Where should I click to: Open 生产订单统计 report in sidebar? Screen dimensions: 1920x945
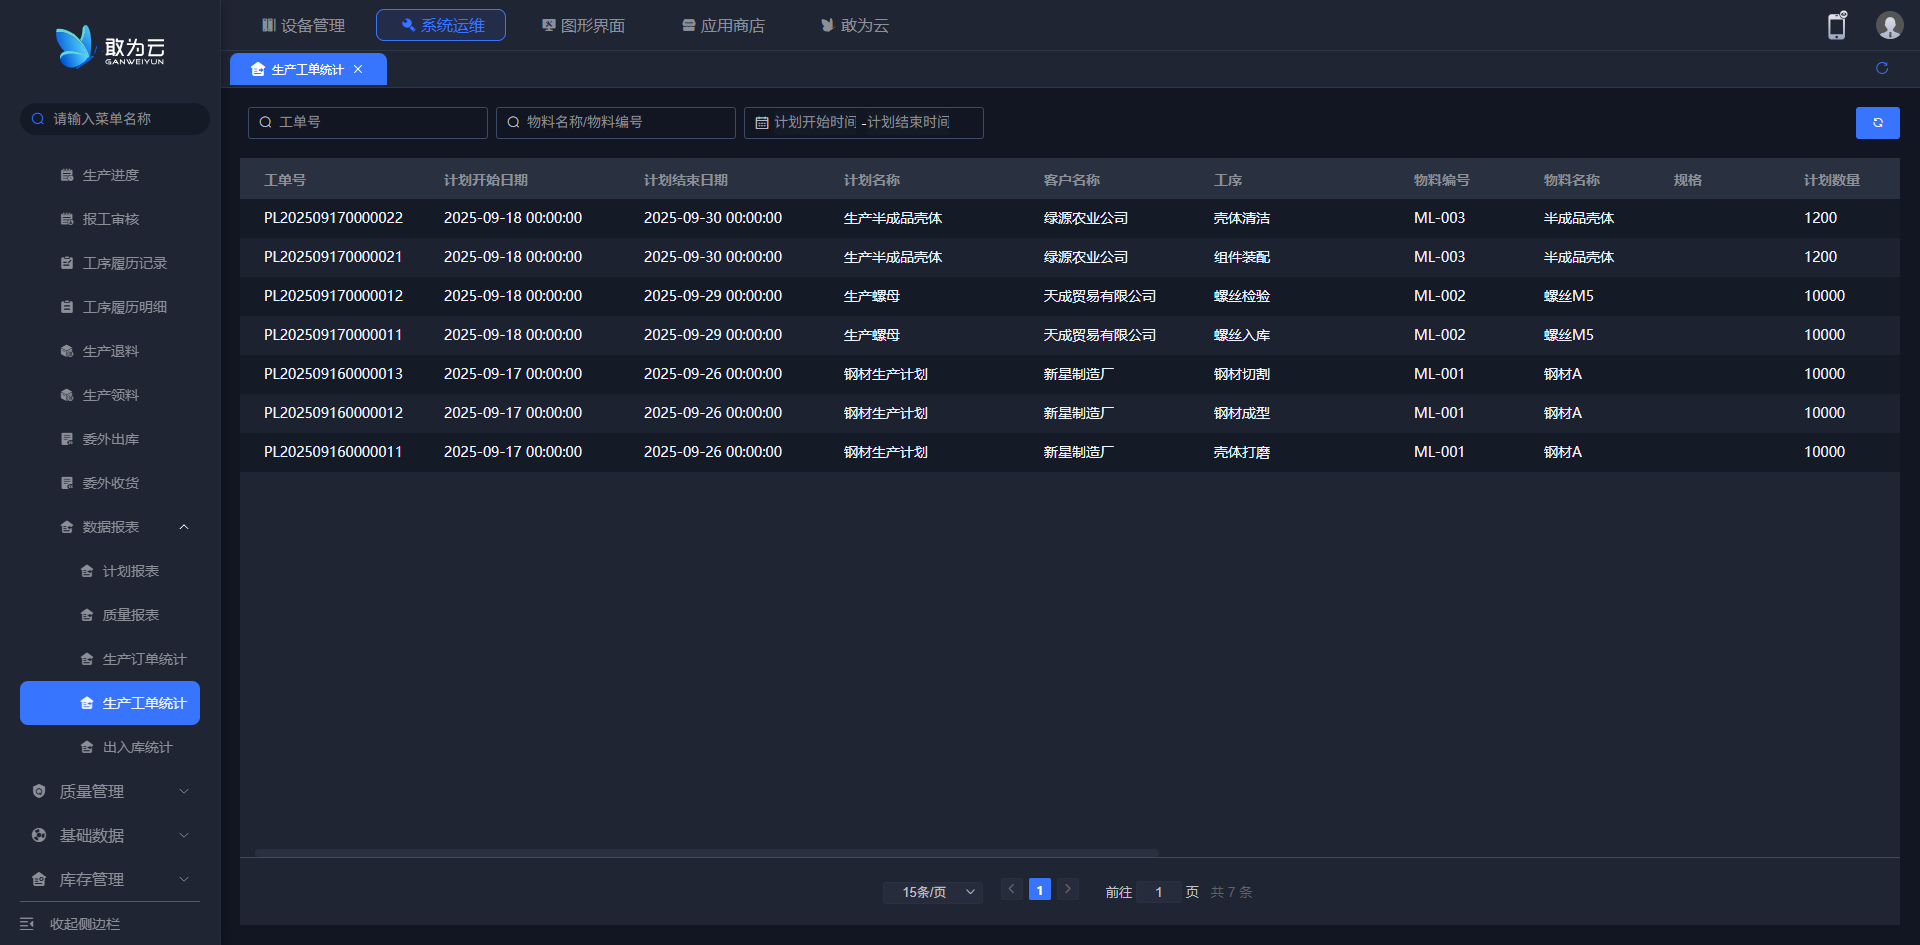point(144,659)
